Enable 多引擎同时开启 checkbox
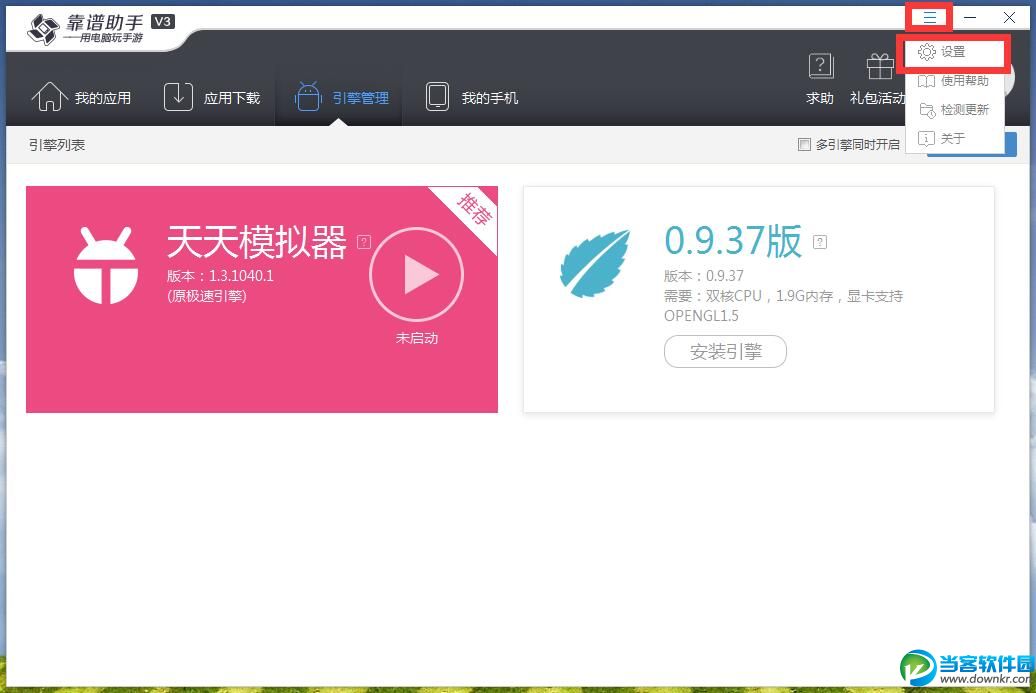 [x=804, y=145]
